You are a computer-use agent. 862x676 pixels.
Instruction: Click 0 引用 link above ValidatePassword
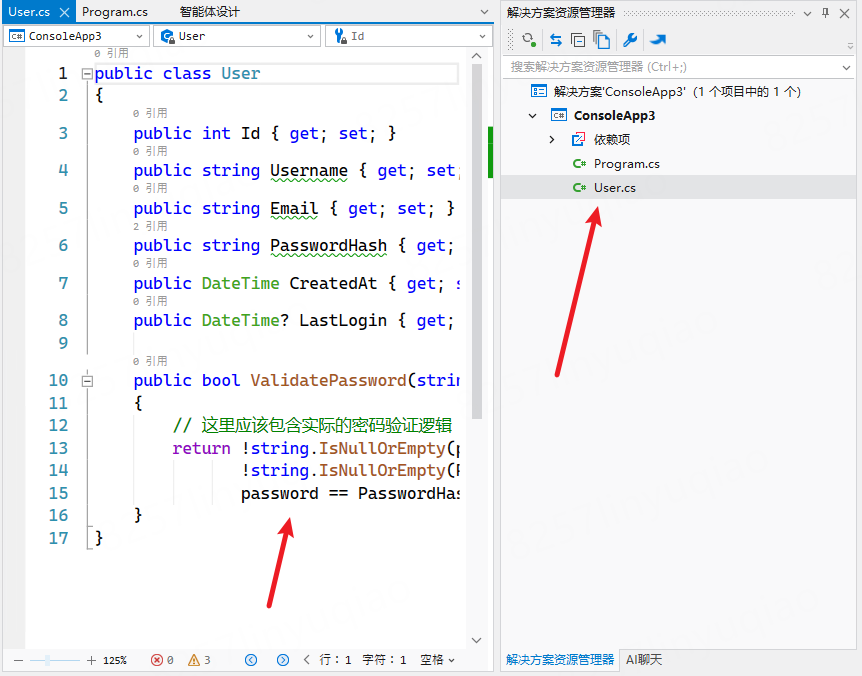point(150,361)
